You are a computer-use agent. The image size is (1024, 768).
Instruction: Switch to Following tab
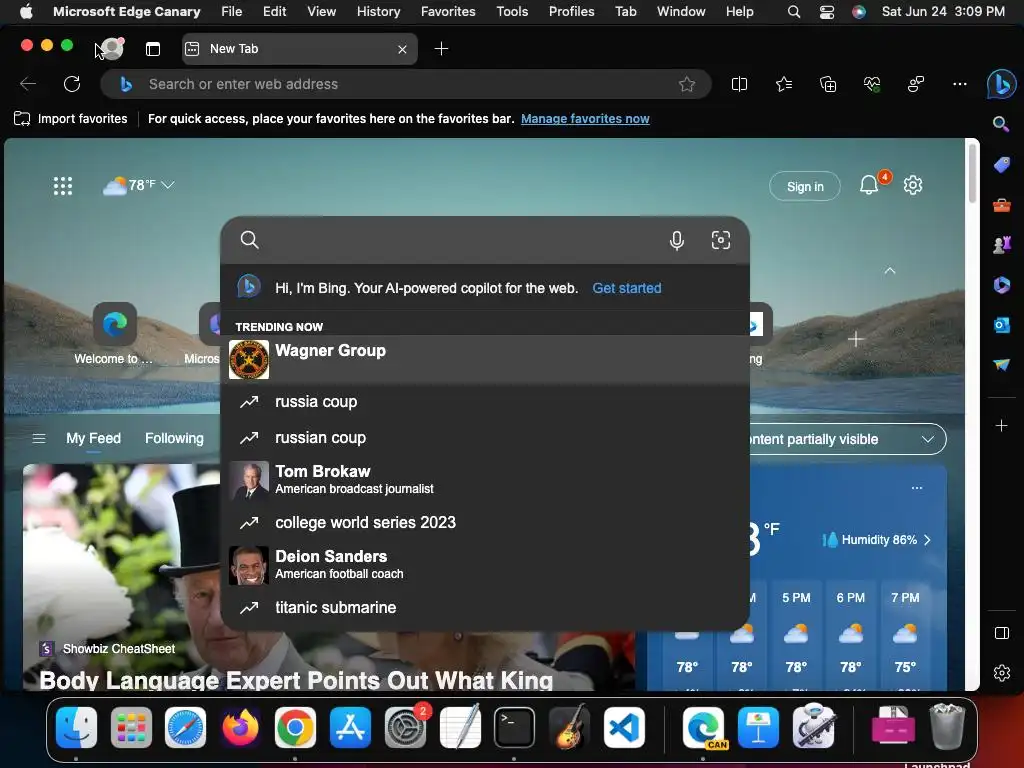point(174,438)
